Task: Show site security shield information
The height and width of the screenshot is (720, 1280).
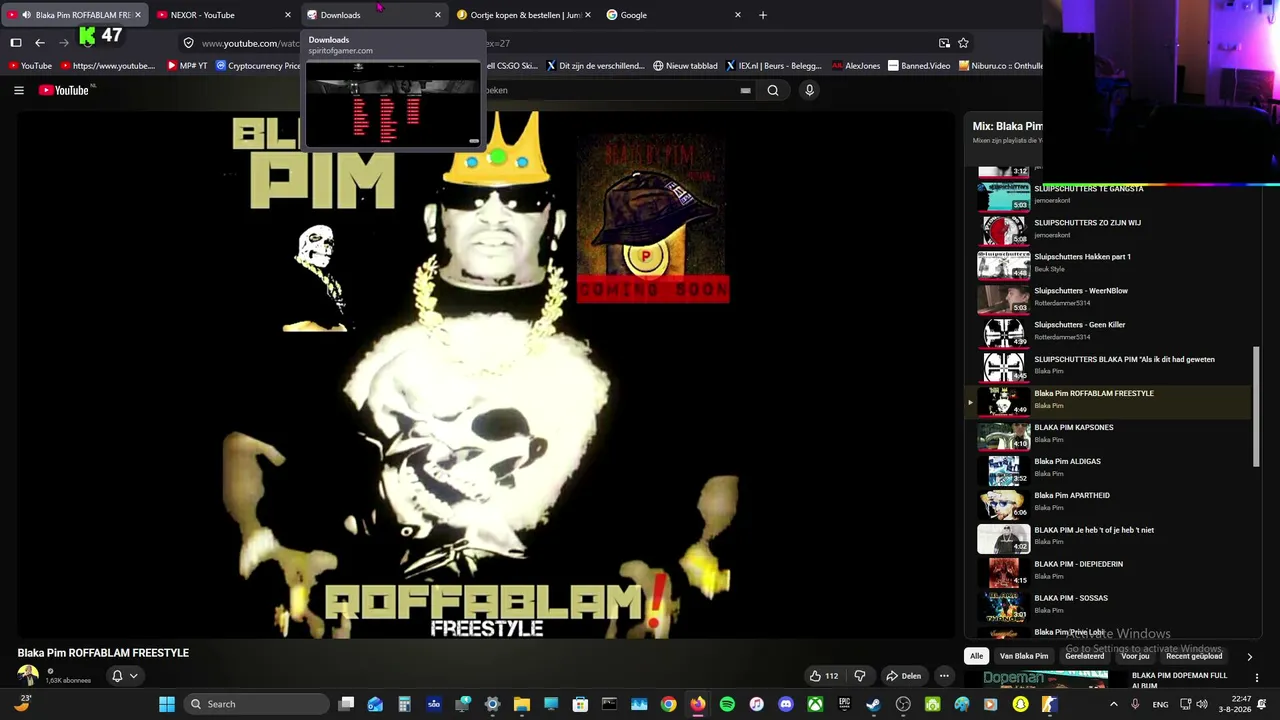Action: coord(188,43)
